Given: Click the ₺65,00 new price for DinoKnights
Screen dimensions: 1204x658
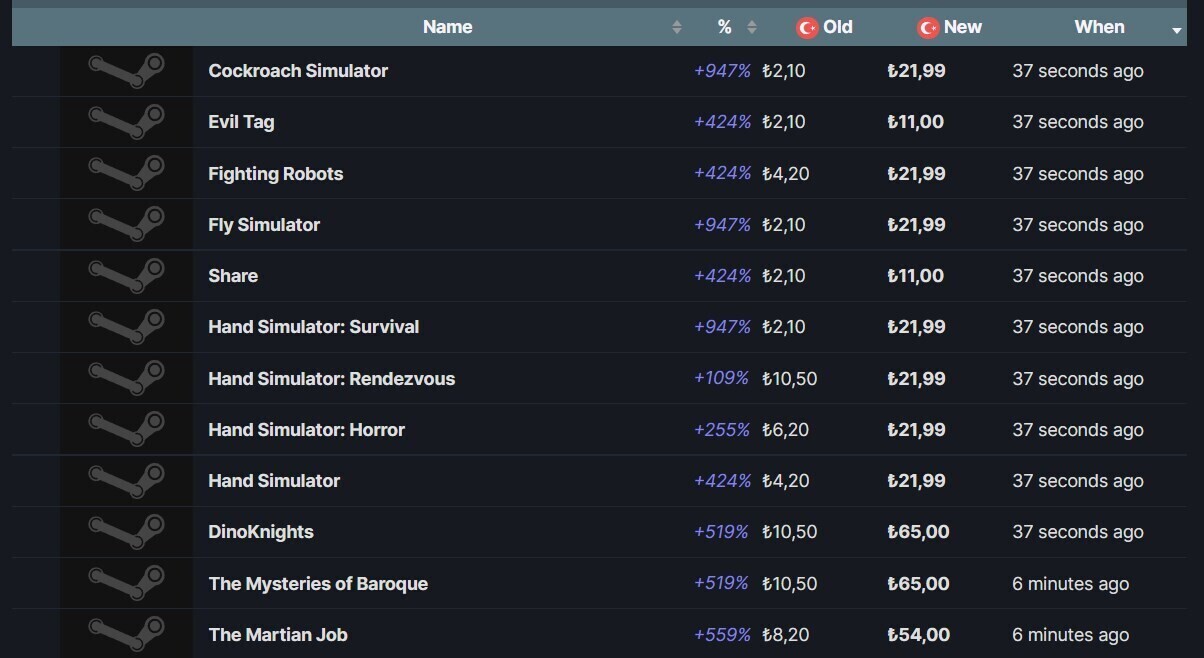Looking at the screenshot, I should (x=918, y=532).
